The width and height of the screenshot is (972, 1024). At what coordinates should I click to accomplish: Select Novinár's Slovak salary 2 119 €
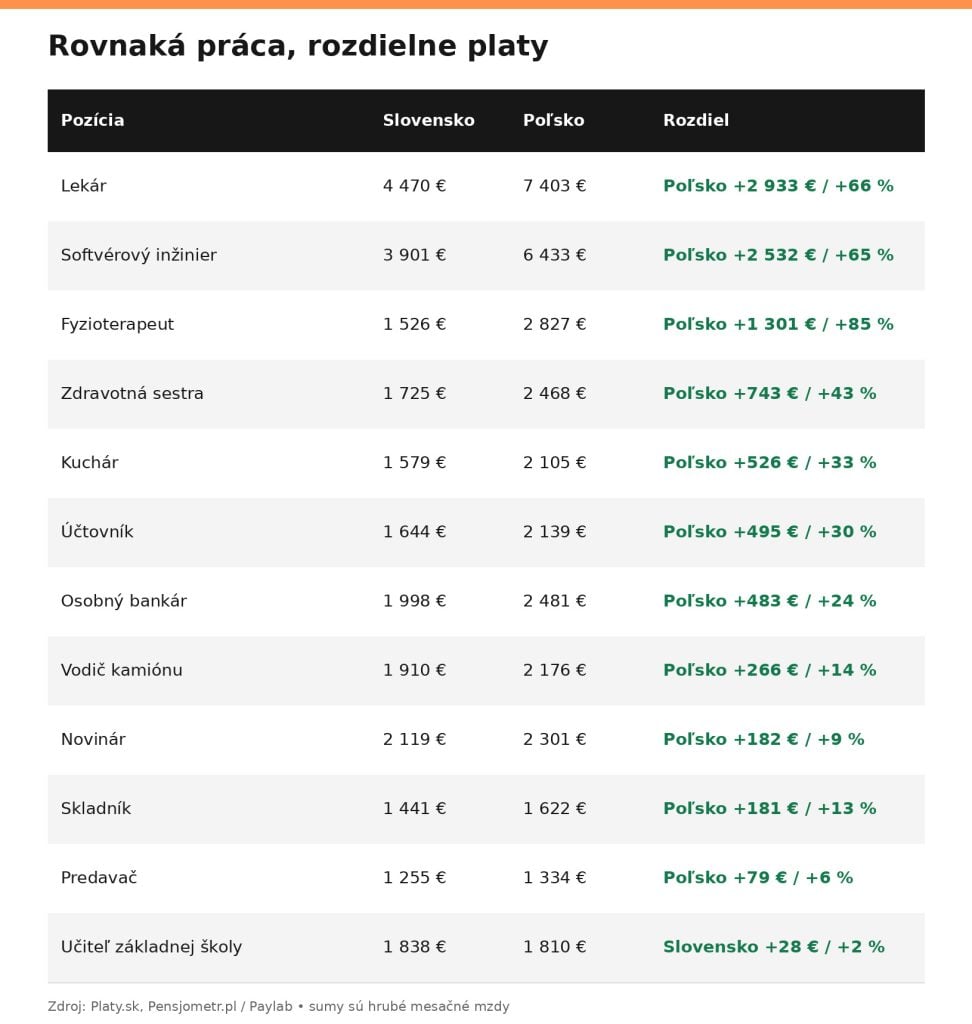[414, 739]
